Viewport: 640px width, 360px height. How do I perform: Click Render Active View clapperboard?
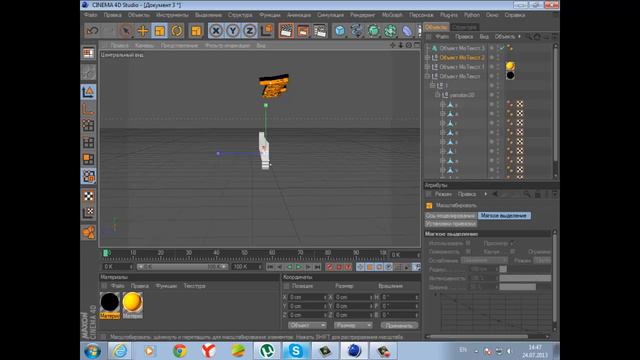click(x=286, y=31)
